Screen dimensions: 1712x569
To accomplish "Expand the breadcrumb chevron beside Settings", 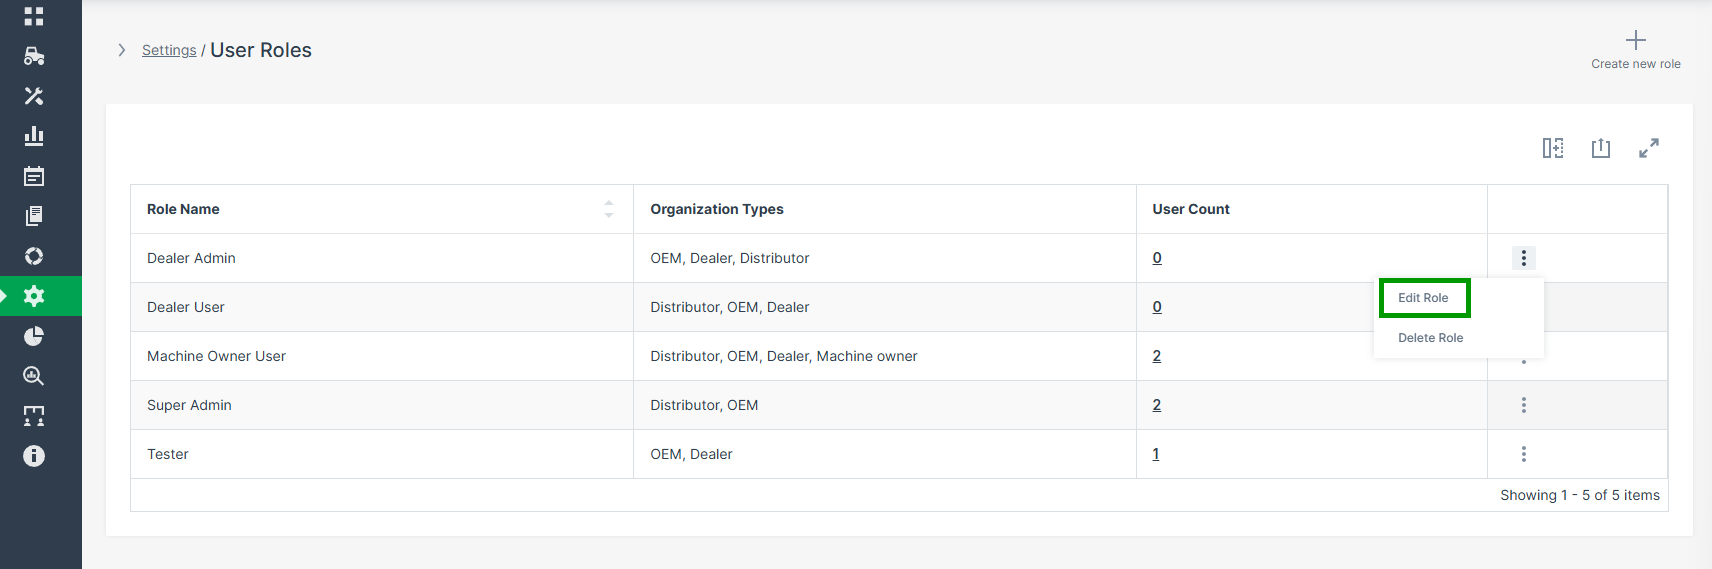I will [122, 50].
